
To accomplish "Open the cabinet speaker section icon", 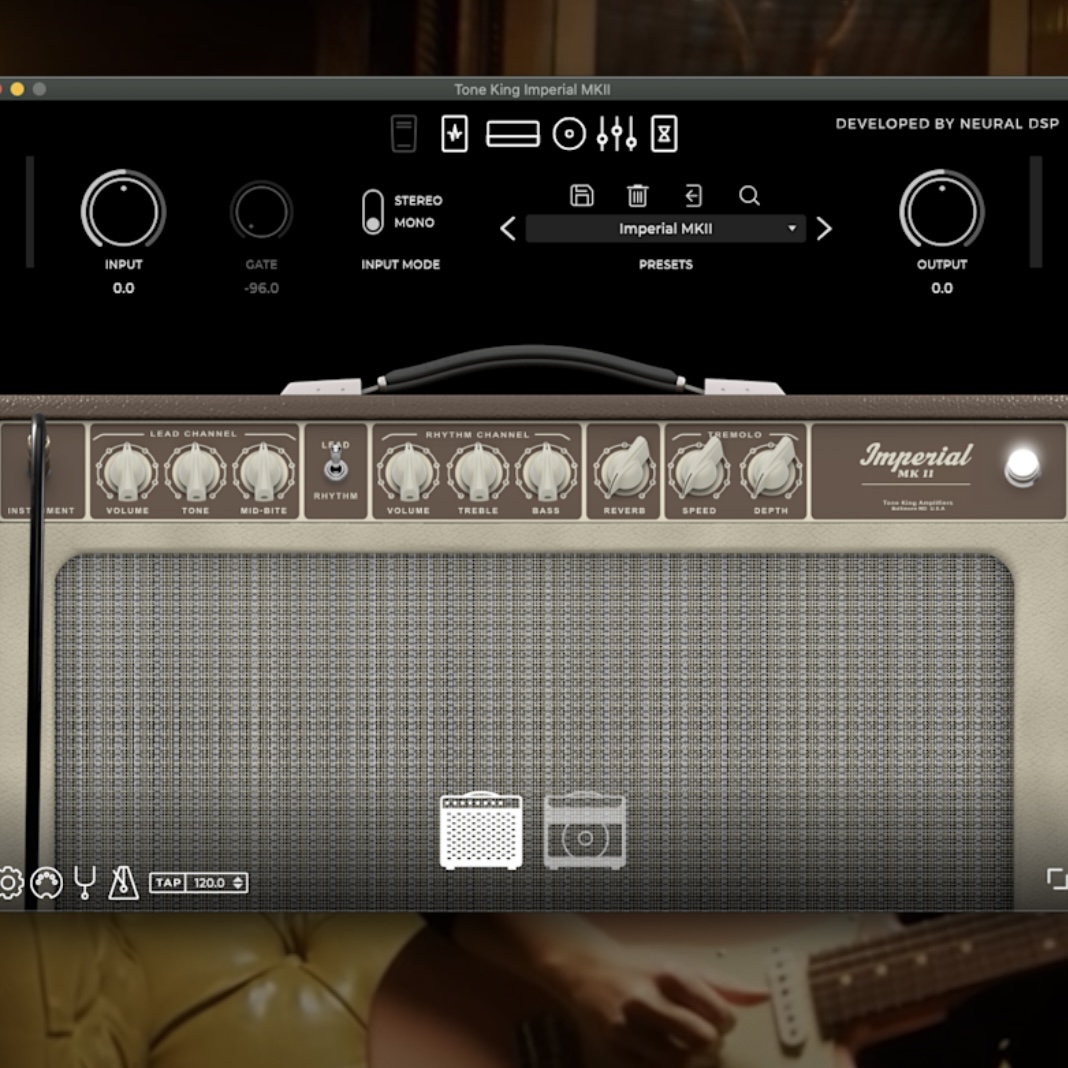I will [x=569, y=134].
